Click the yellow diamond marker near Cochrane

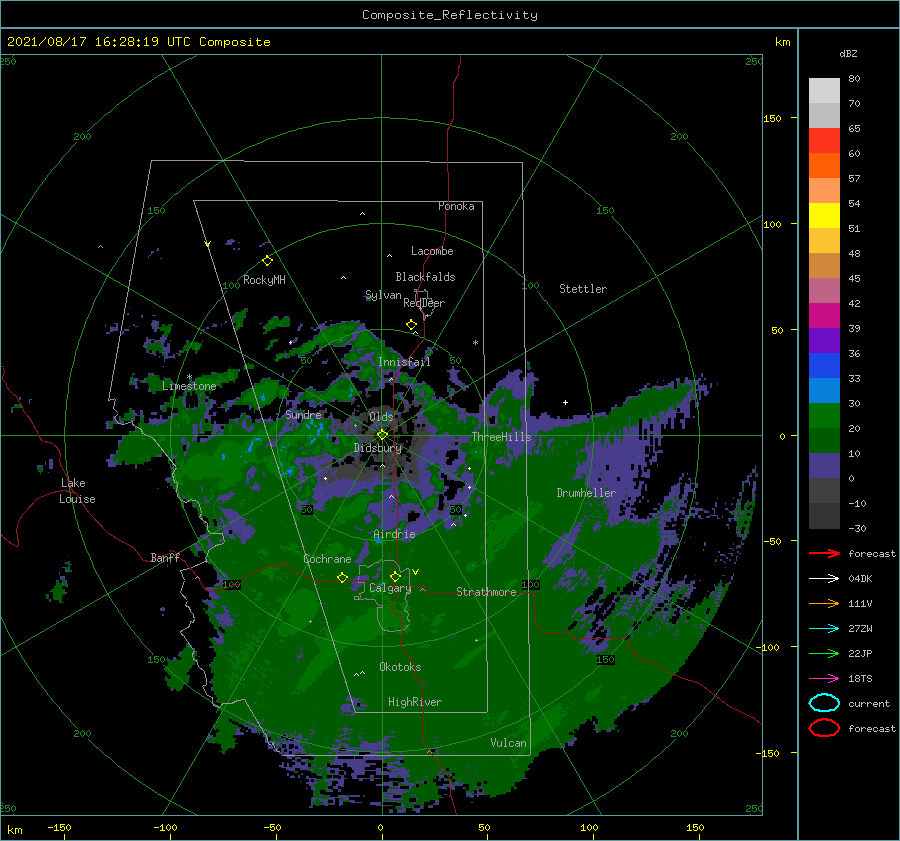[x=342, y=577]
